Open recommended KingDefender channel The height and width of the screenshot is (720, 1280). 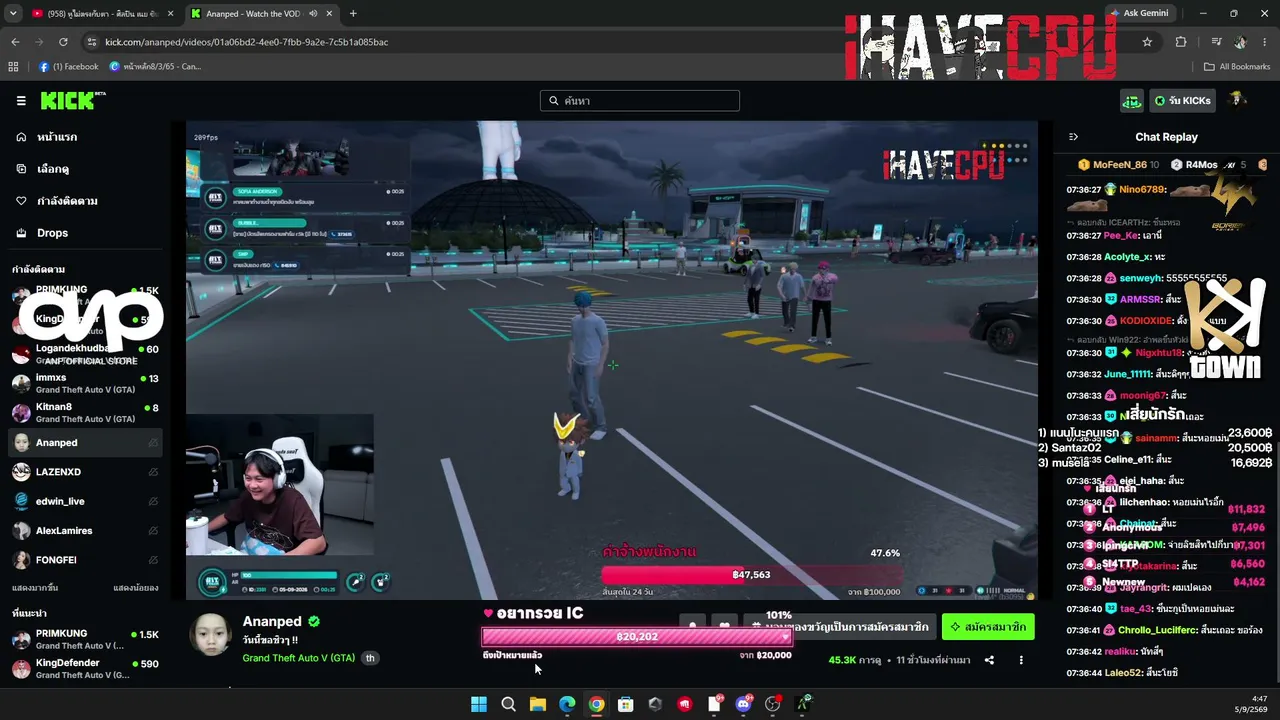[x=85, y=669]
